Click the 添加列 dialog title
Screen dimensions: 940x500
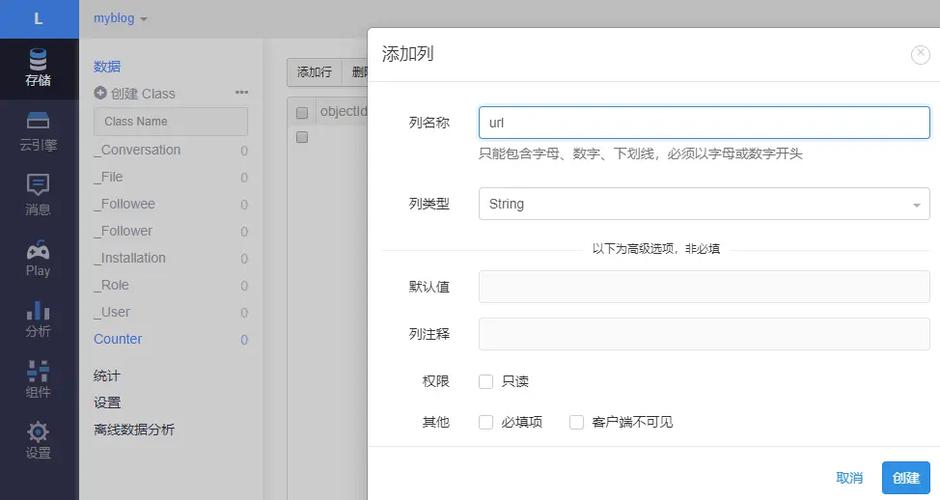(x=408, y=54)
